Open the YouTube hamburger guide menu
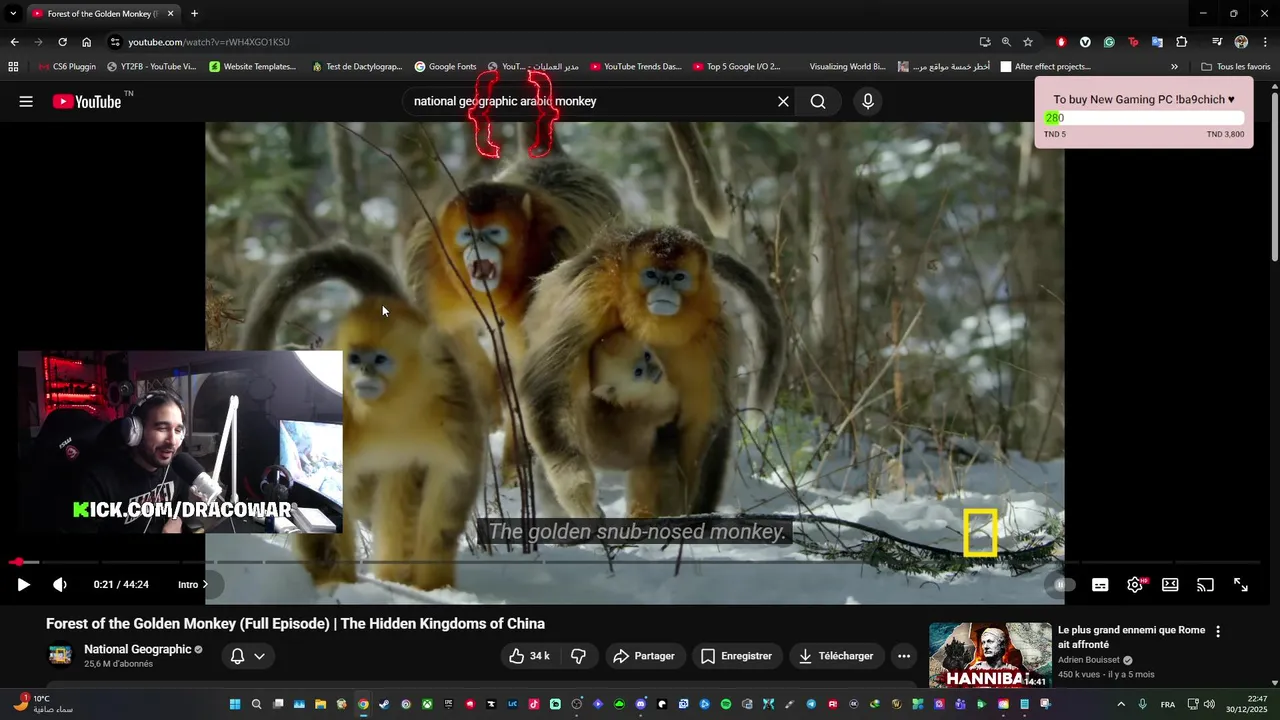 [26, 101]
